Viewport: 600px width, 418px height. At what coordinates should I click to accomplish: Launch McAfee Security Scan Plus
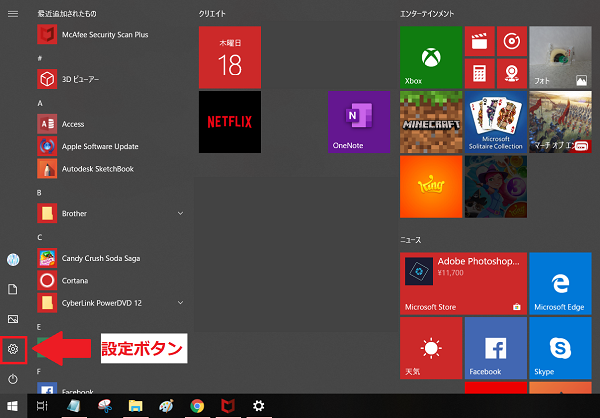point(111,34)
